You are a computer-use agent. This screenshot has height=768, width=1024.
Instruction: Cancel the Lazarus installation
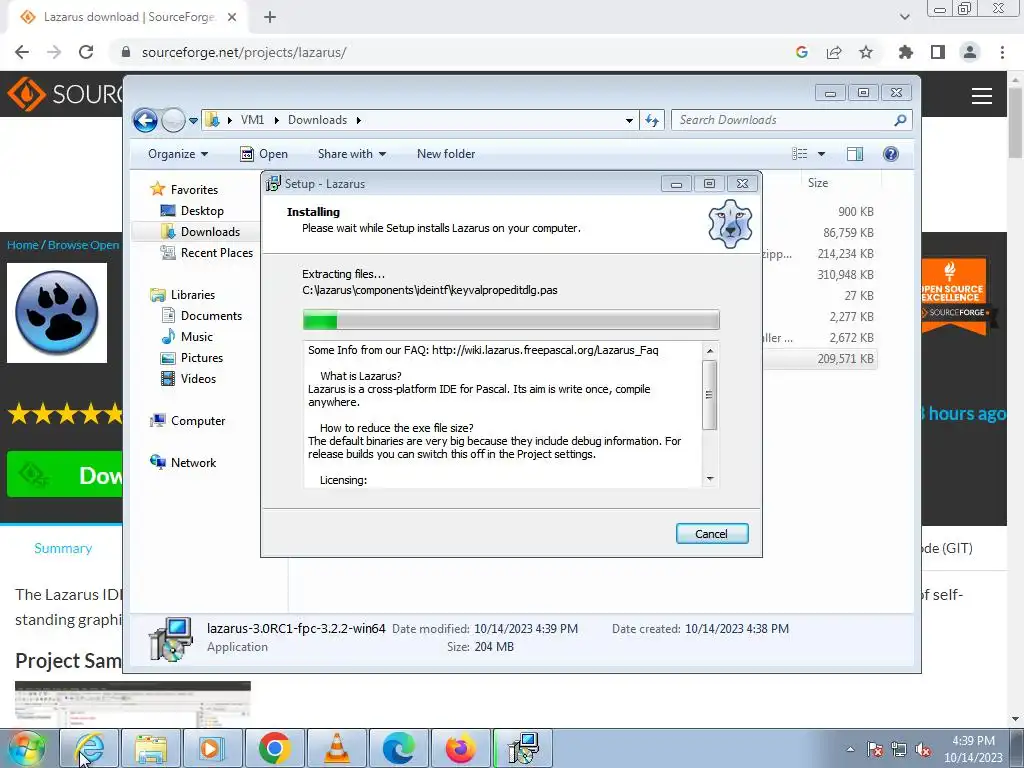(712, 534)
